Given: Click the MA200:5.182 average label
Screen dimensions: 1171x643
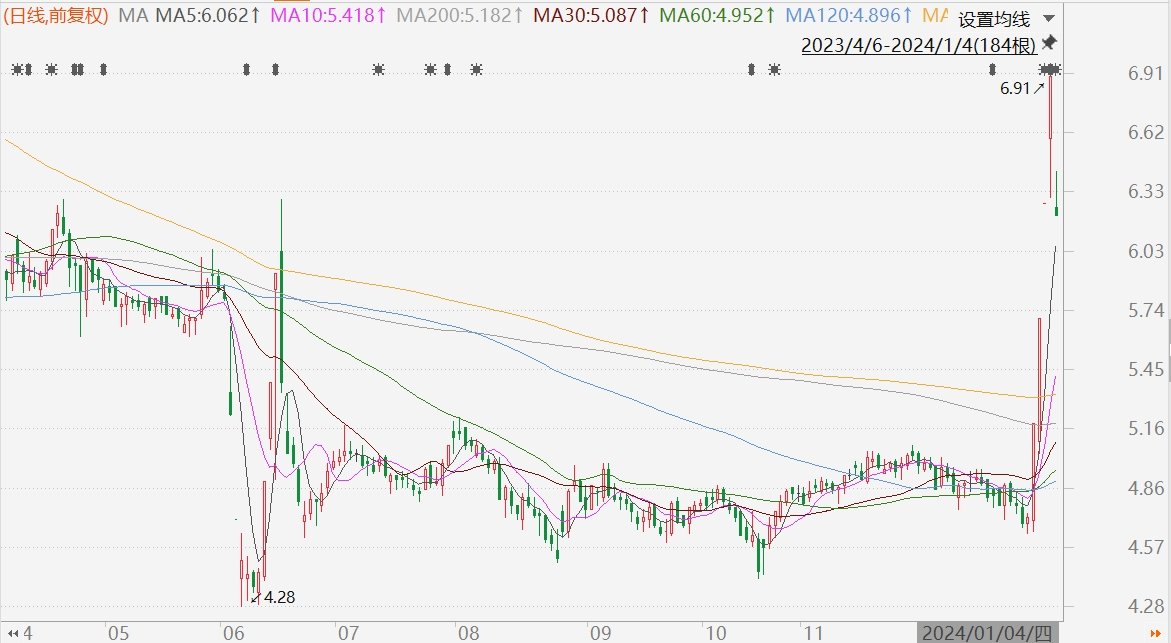Looking at the screenshot, I should tap(460, 14).
